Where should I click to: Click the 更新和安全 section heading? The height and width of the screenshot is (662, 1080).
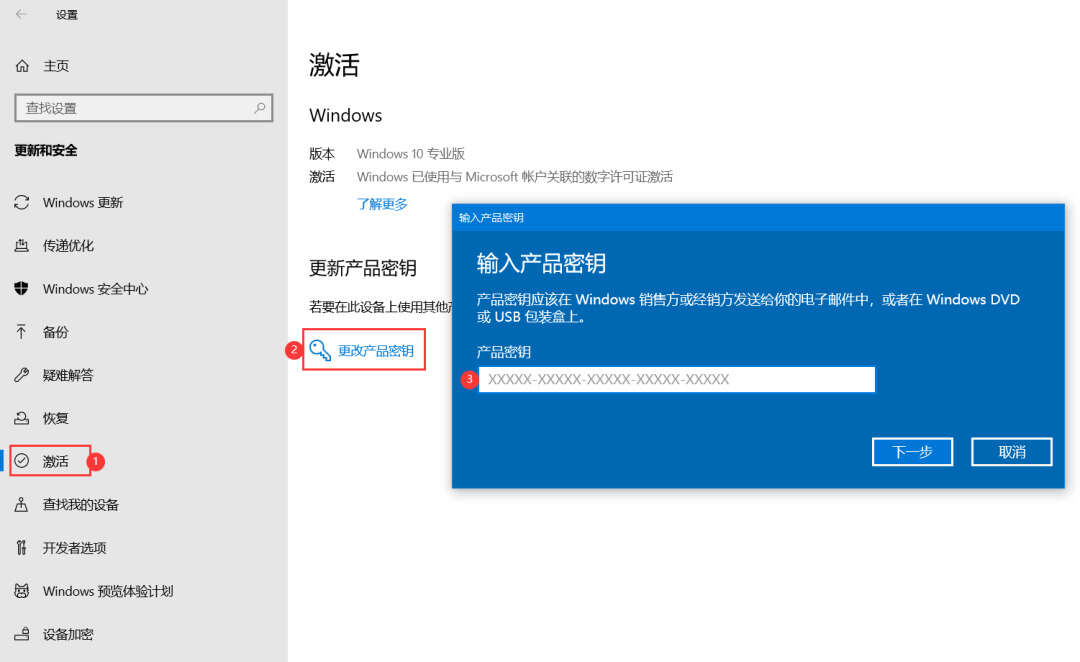coord(46,150)
